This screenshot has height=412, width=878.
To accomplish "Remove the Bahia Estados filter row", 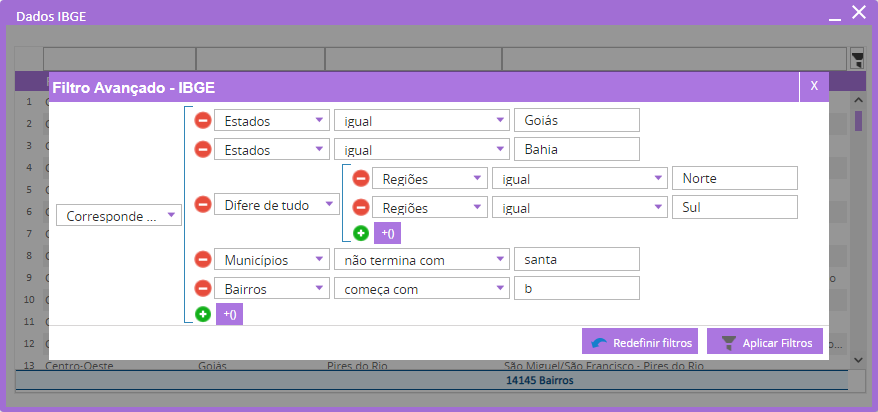I will [x=202, y=150].
